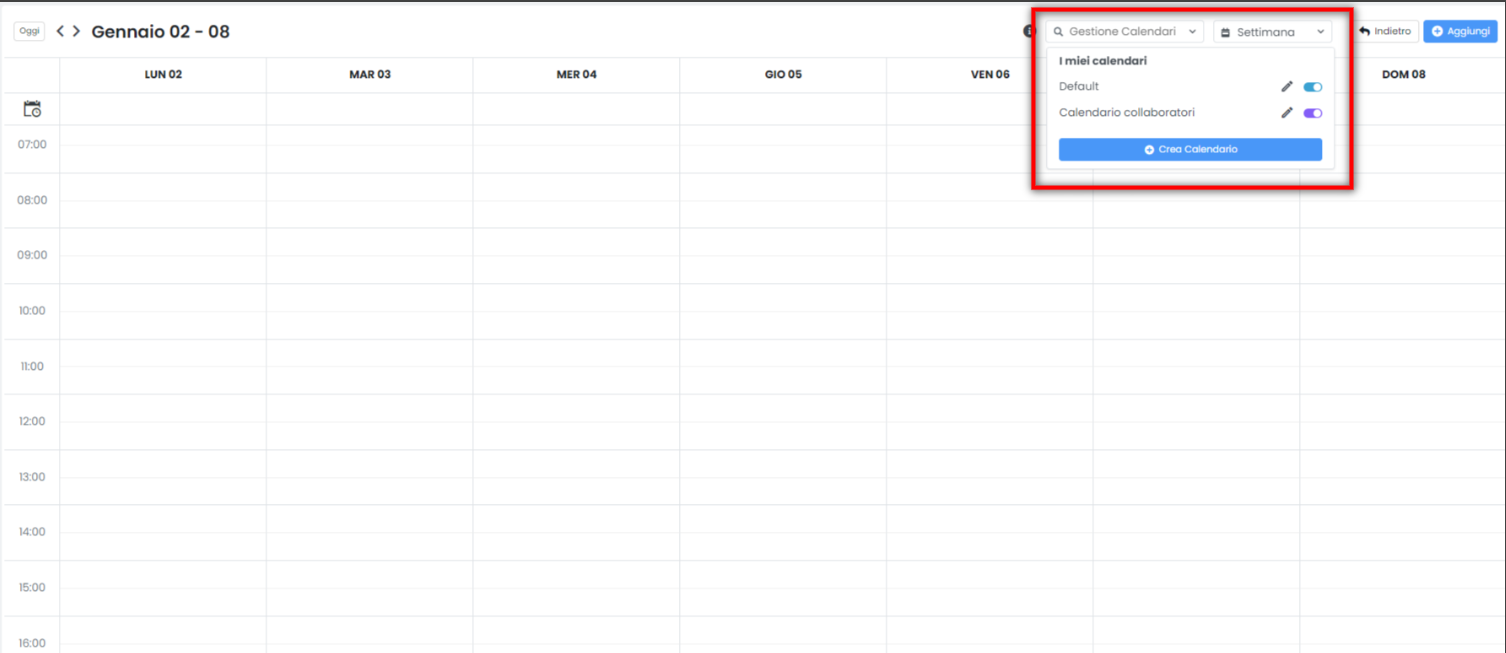Image resolution: width=1506 pixels, height=653 pixels.
Task: Edit Calendario collaboratori with pencil icon
Action: (1287, 113)
